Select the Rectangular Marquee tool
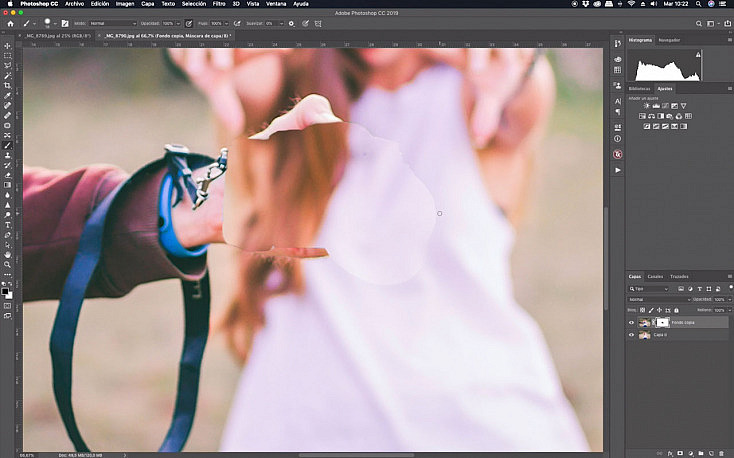This screenshot has width=734, height=458. tap(7, 56)
